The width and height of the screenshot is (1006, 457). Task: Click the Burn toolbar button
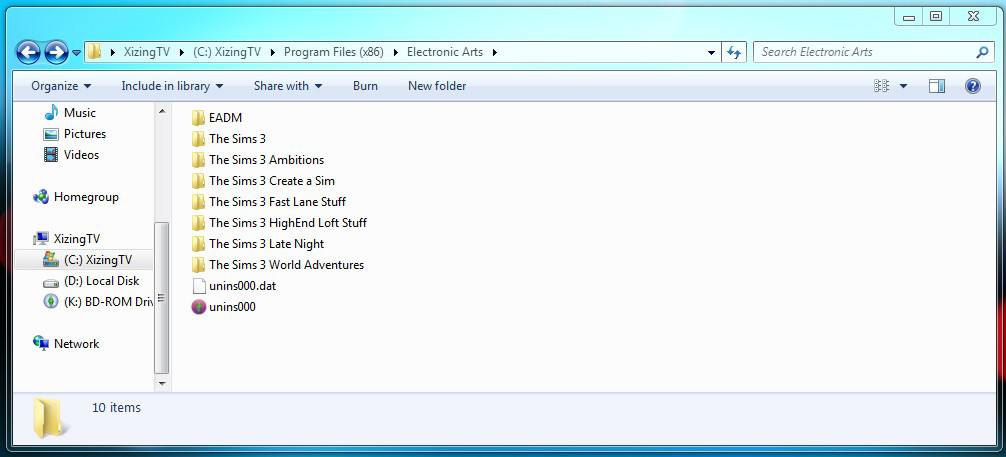click(x=365, y=86)
